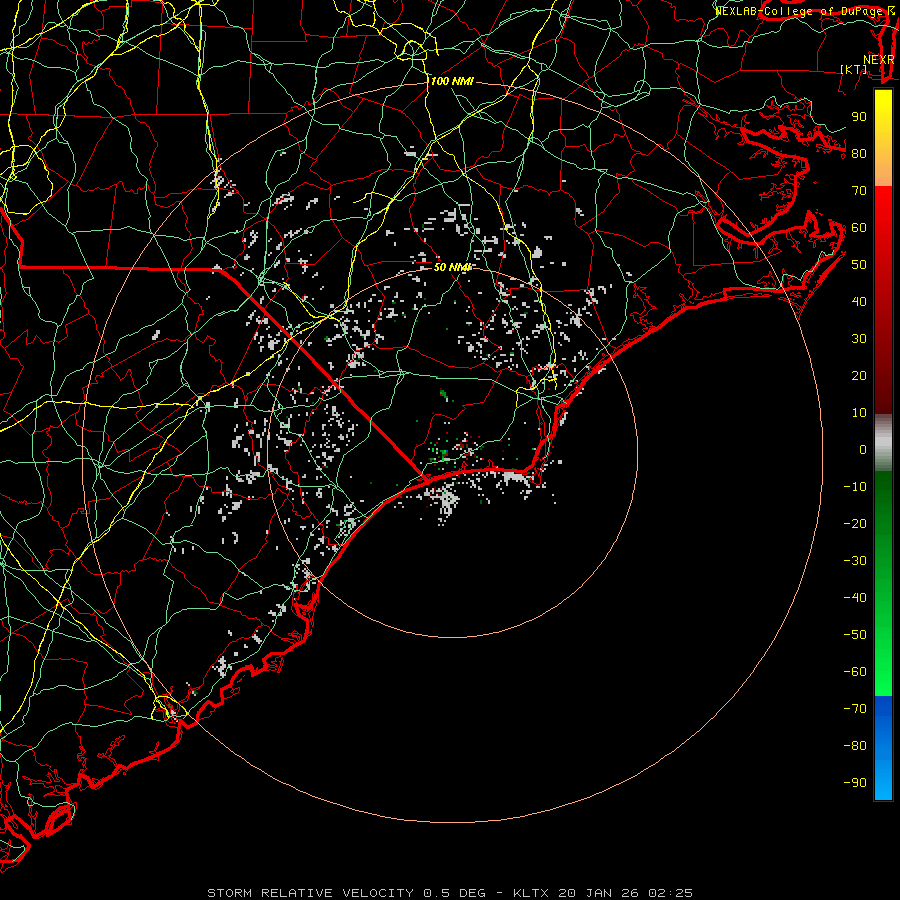Click the [KT] units label
900x900 pixels.
[854, 69]
